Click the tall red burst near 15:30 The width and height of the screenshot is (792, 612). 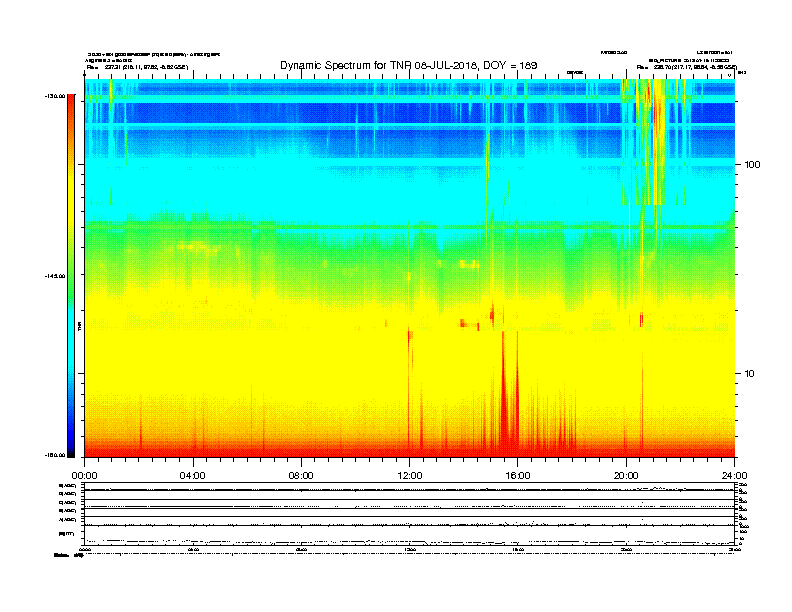click(x=504, y=394)
